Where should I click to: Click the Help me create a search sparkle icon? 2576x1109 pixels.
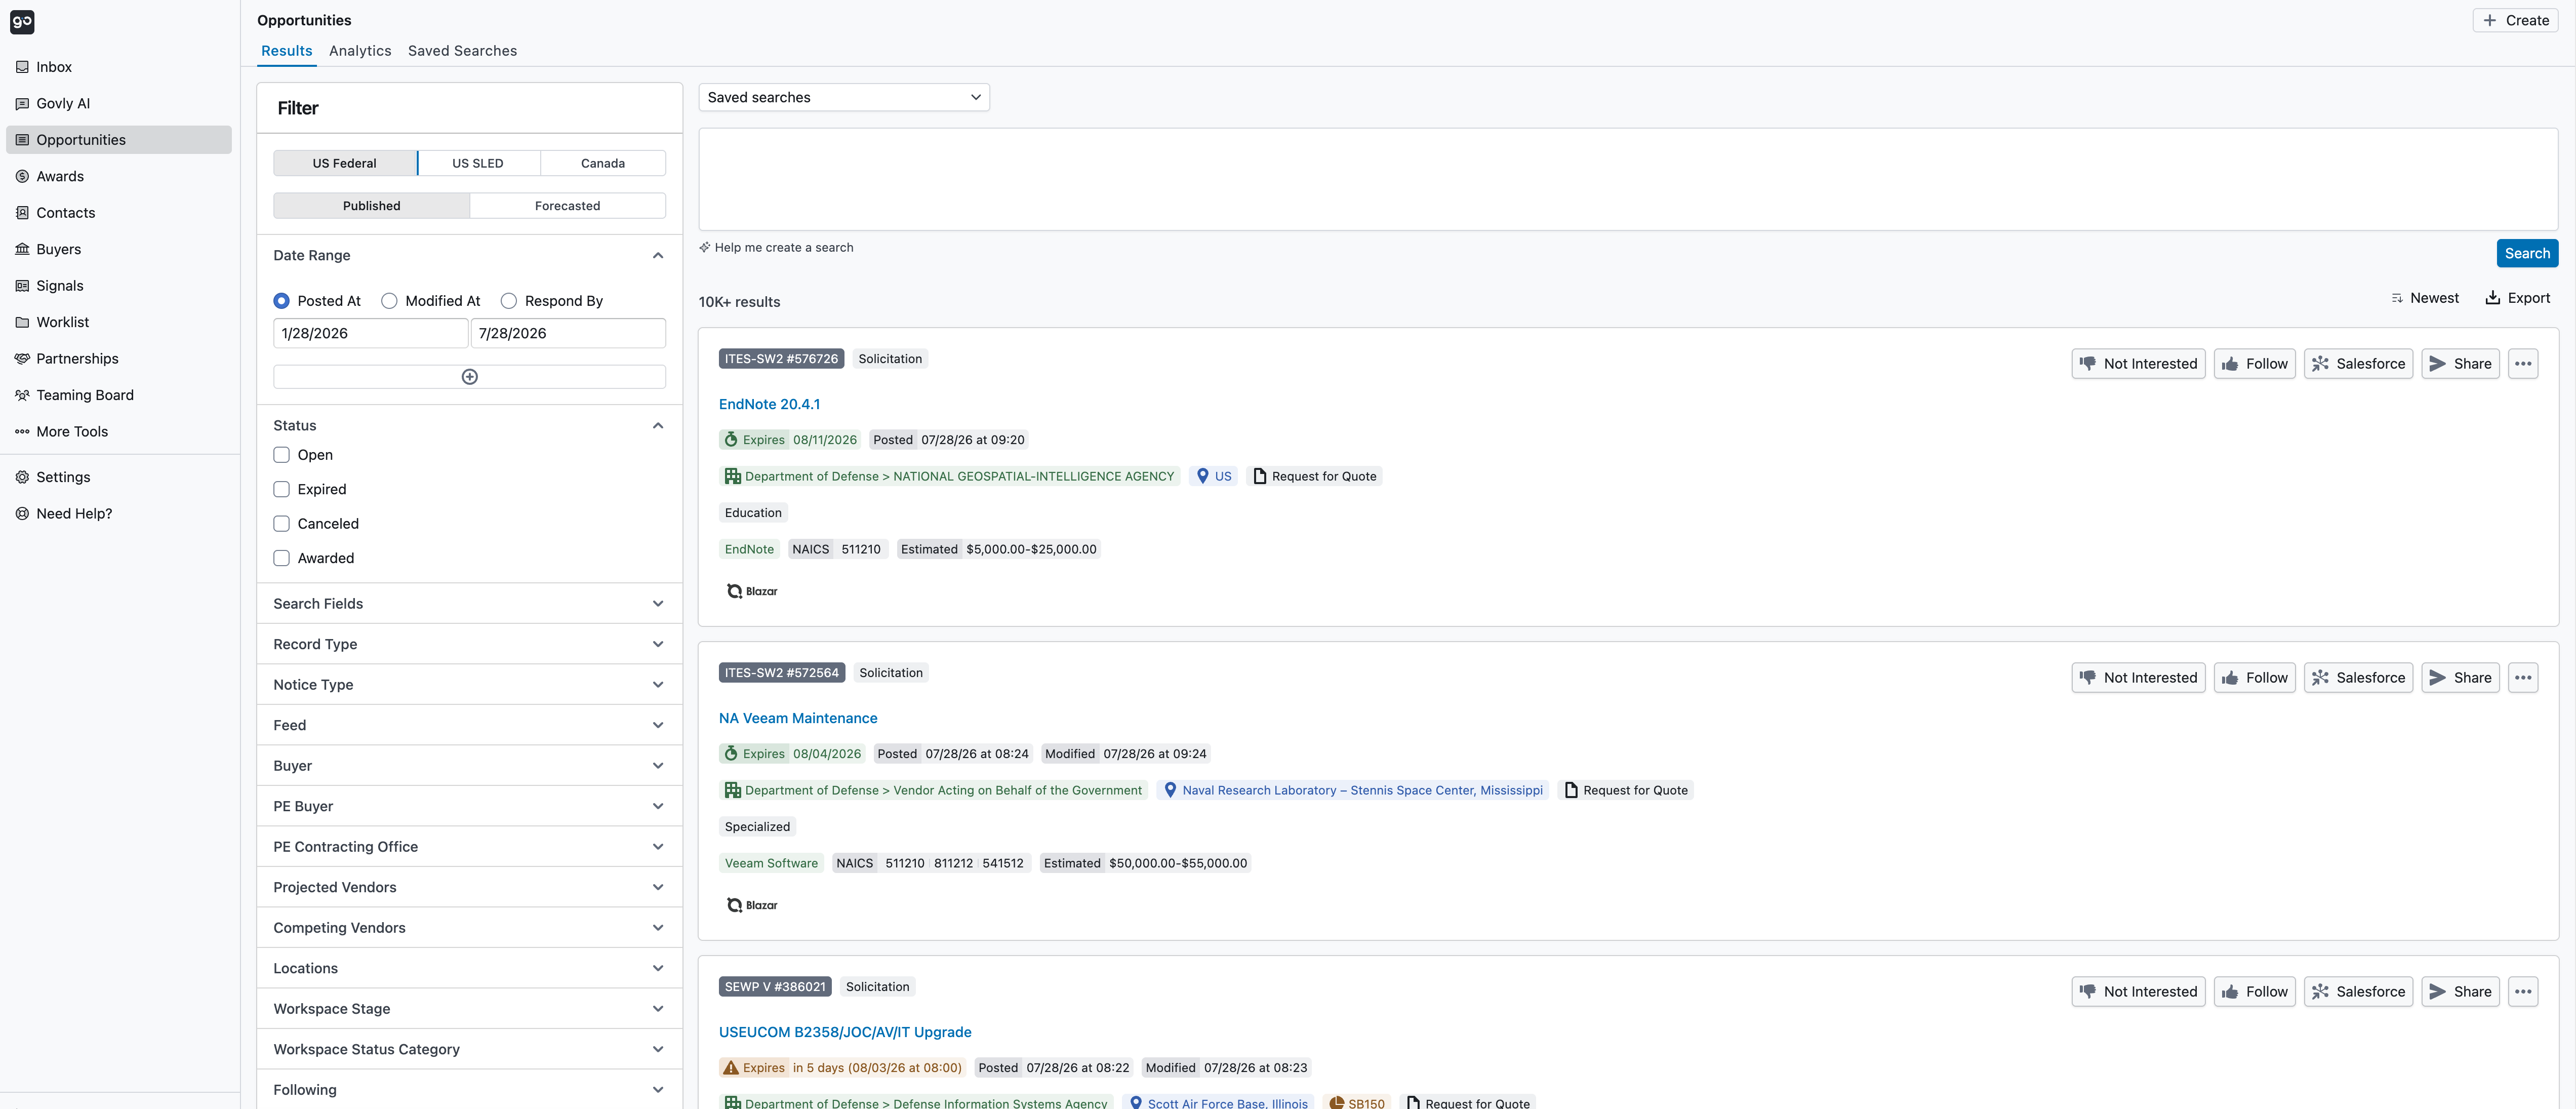click(x=704, y=247)
